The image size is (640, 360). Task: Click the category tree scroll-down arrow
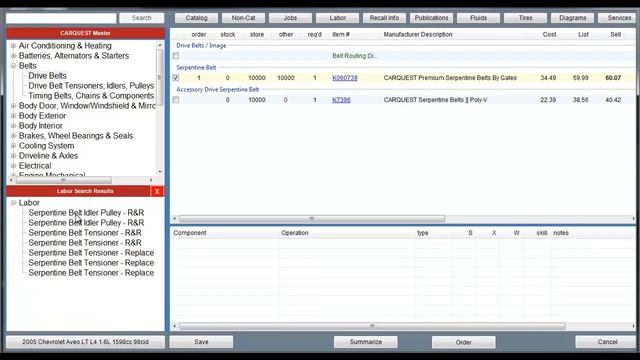coord(160,171)
